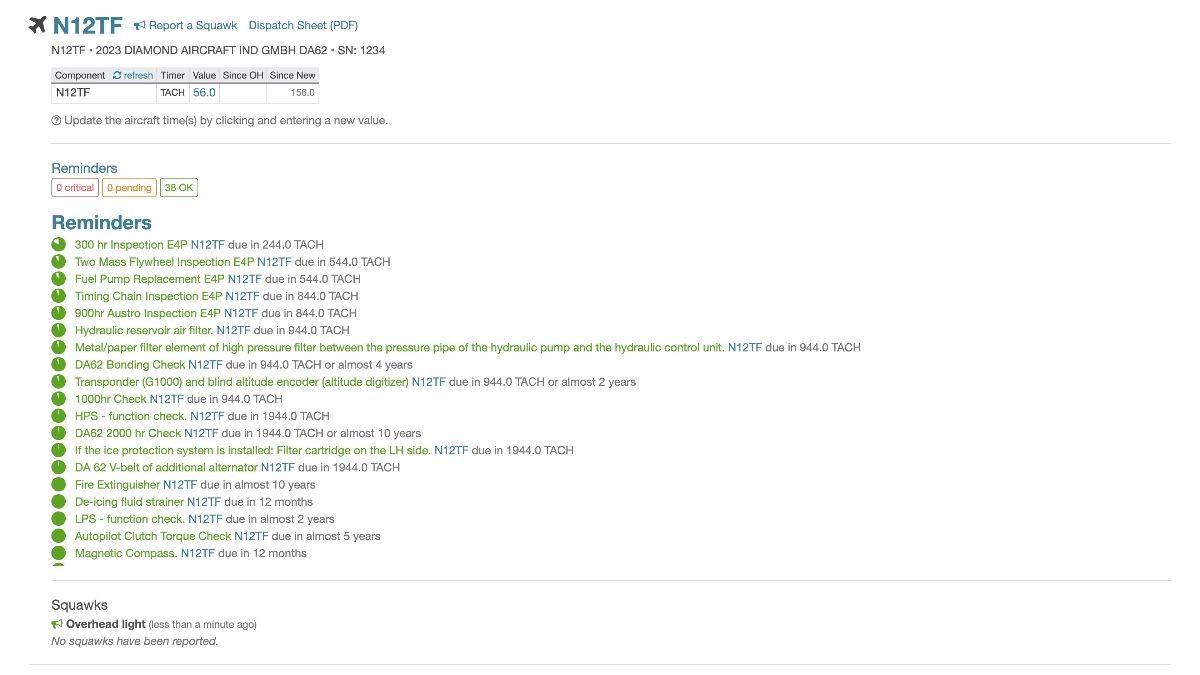Click the green status icon for Fire Extinguisher

coord(58,484)
